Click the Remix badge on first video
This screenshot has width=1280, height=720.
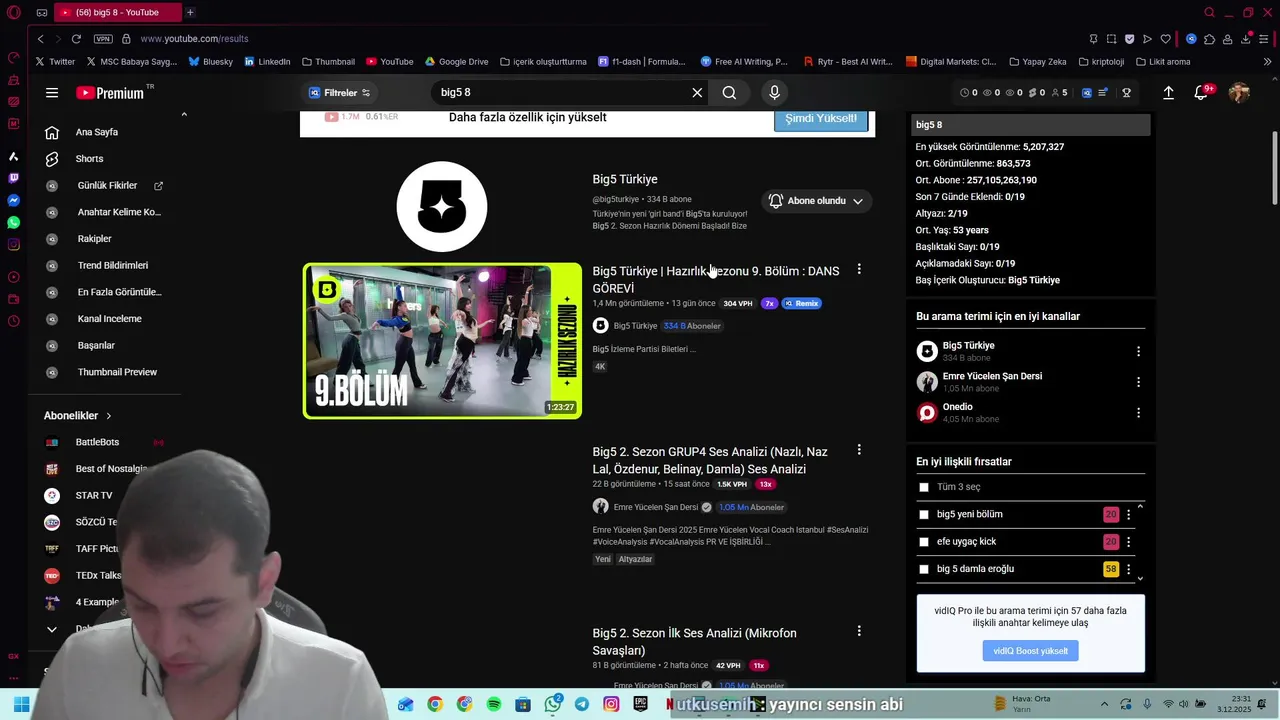[802, 303]
